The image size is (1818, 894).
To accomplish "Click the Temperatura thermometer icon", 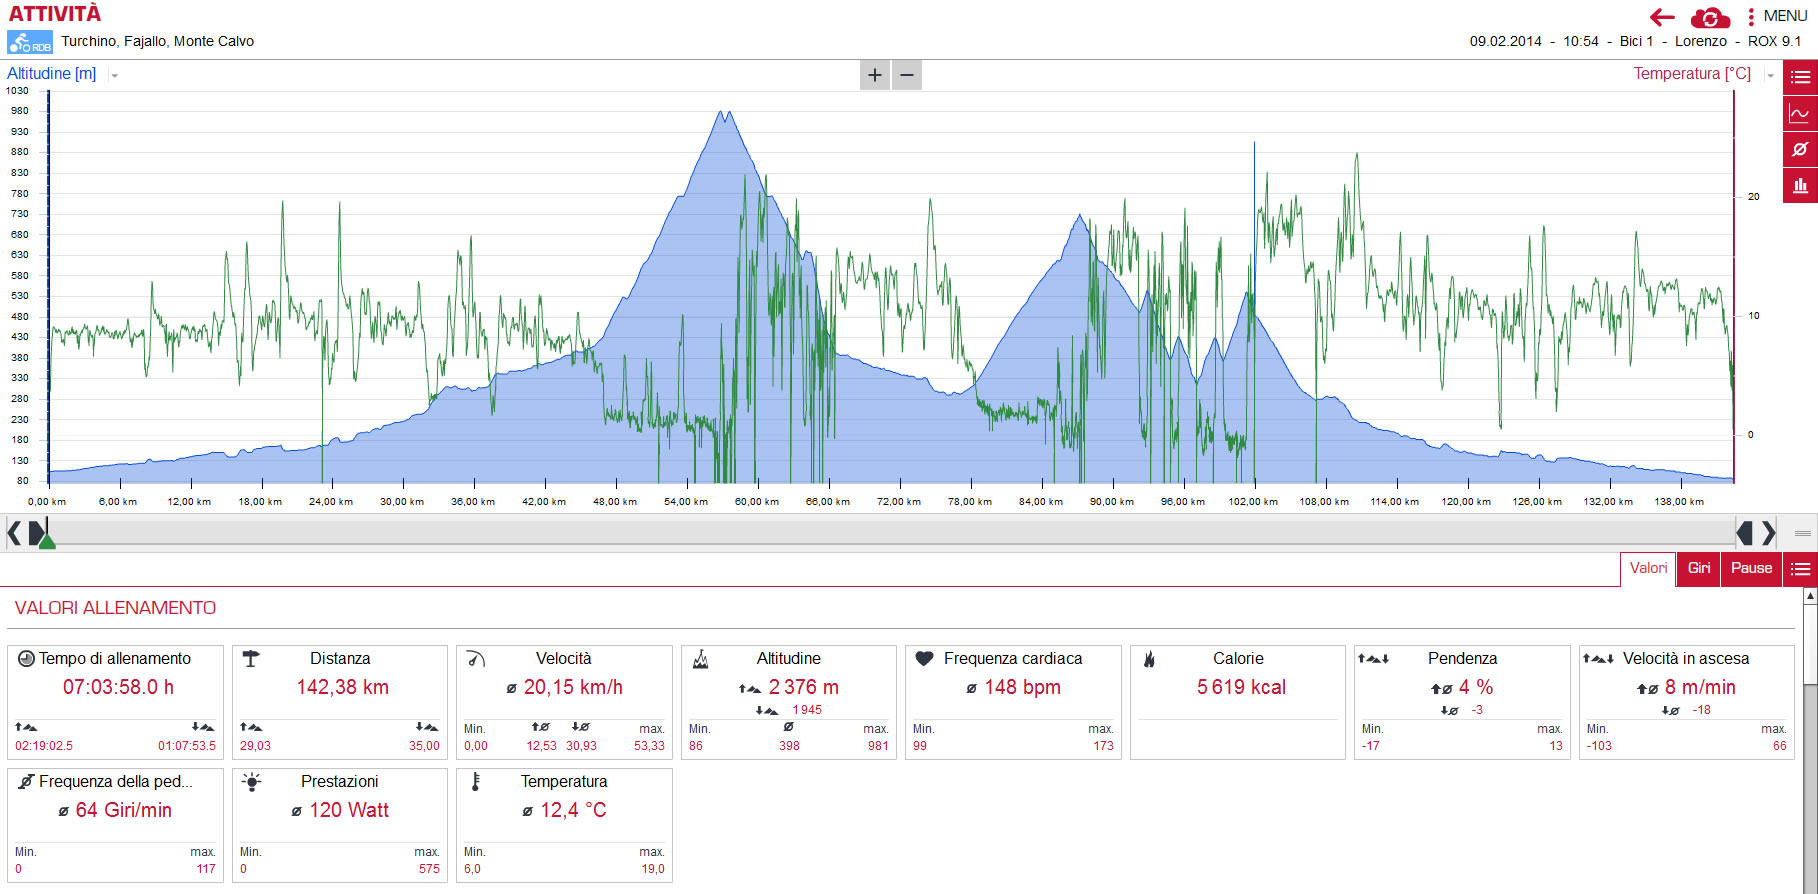I will tap(476, 782).
